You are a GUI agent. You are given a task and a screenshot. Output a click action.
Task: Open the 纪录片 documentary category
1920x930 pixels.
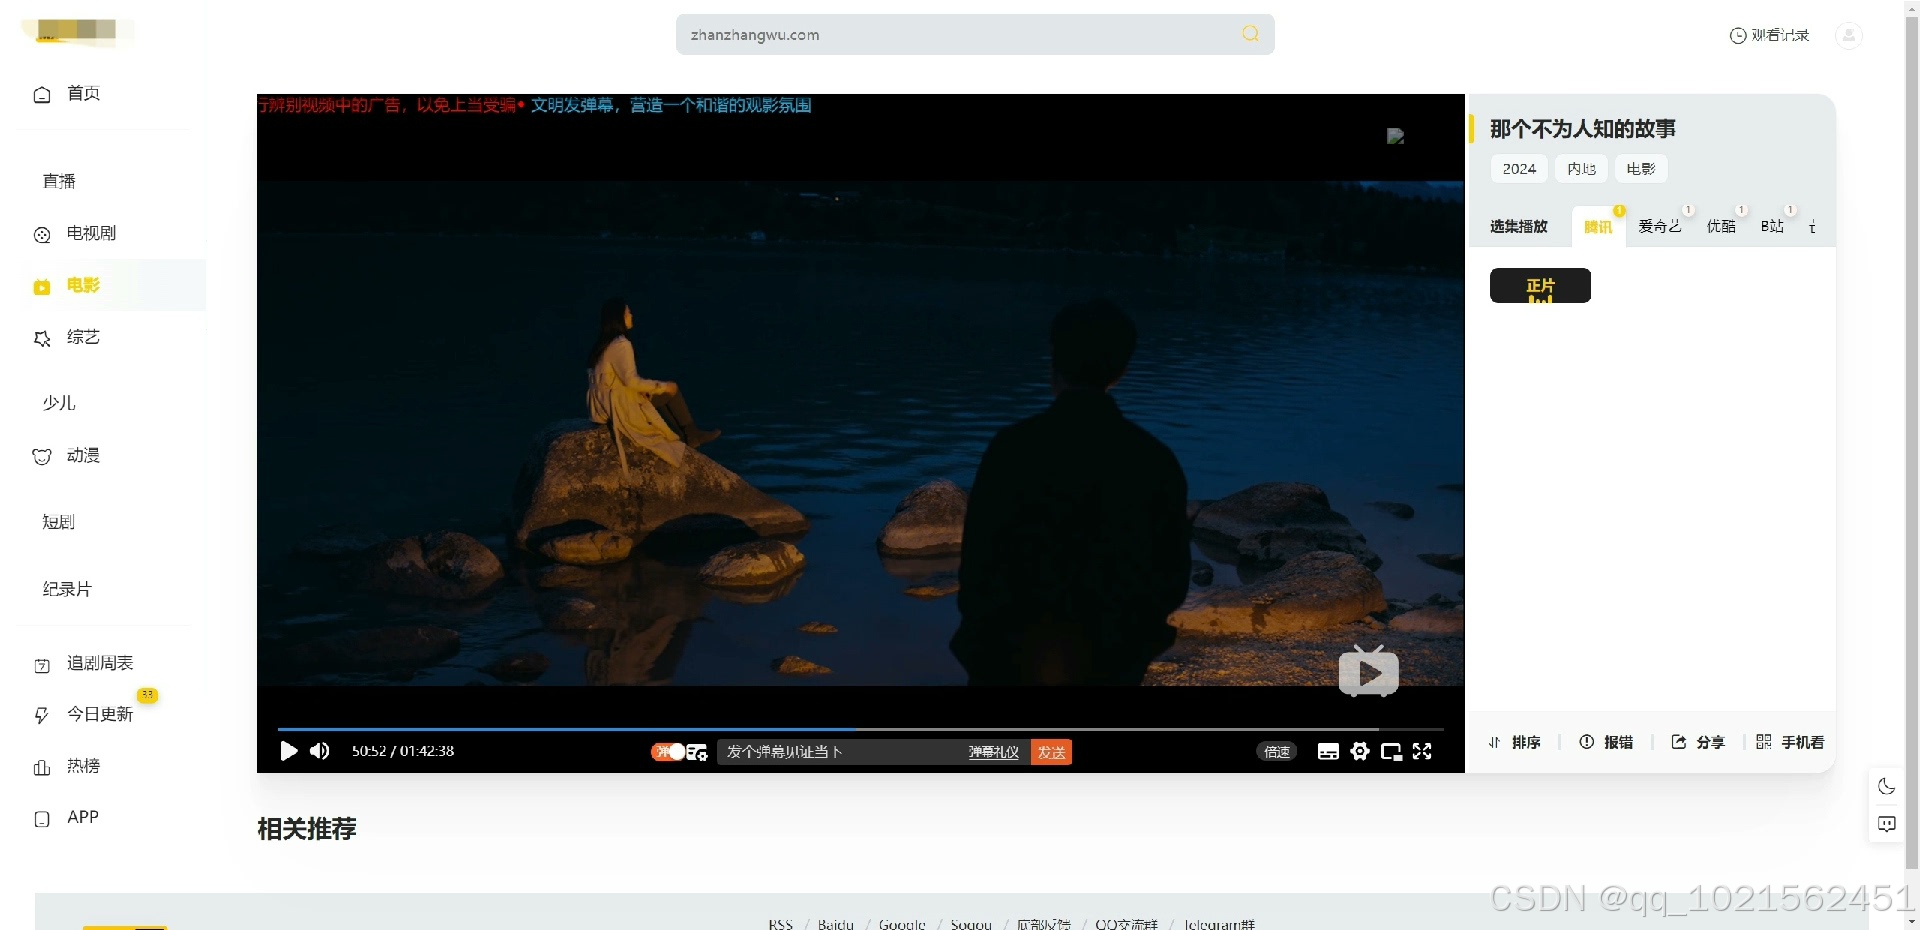pos(67,589)
